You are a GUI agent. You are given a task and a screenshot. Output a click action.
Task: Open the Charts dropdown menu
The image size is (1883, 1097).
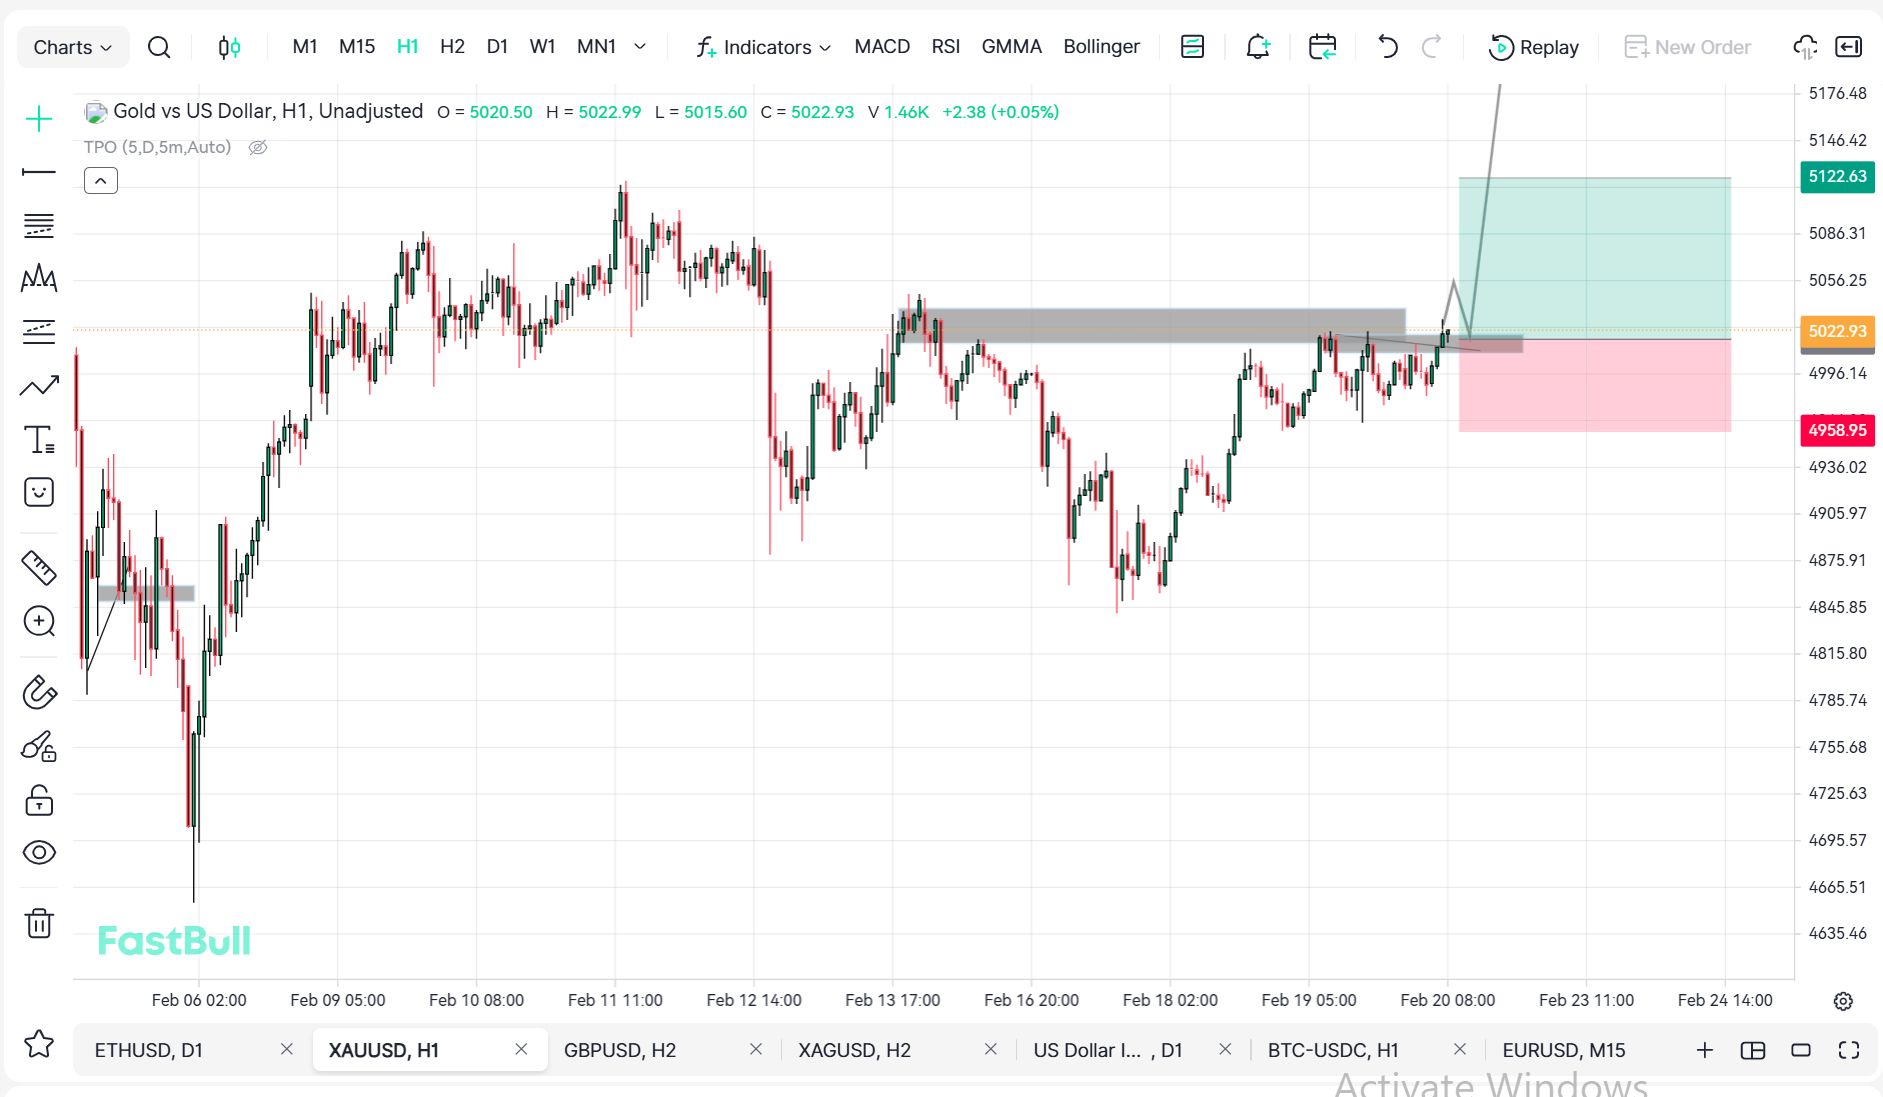tap(72, 47)
